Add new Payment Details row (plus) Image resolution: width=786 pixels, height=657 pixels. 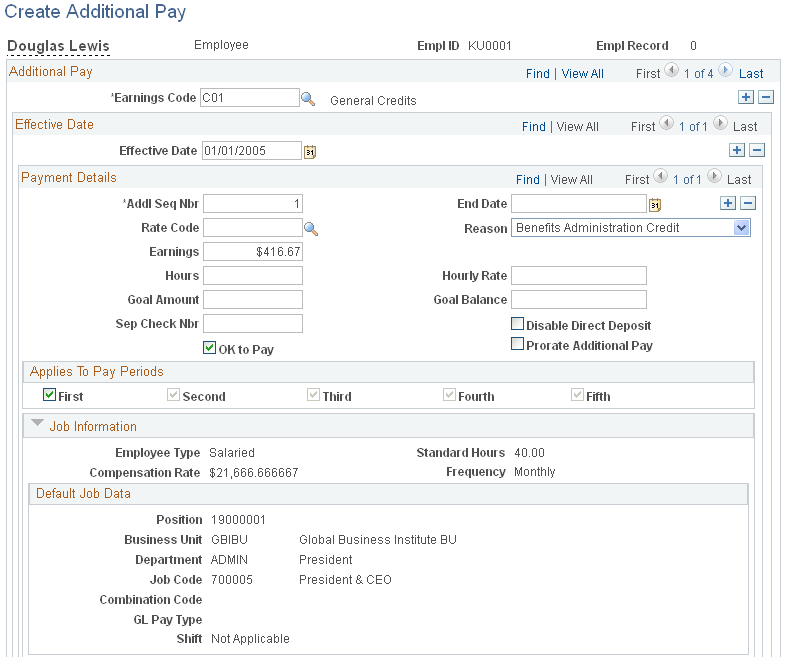(728, 203)
